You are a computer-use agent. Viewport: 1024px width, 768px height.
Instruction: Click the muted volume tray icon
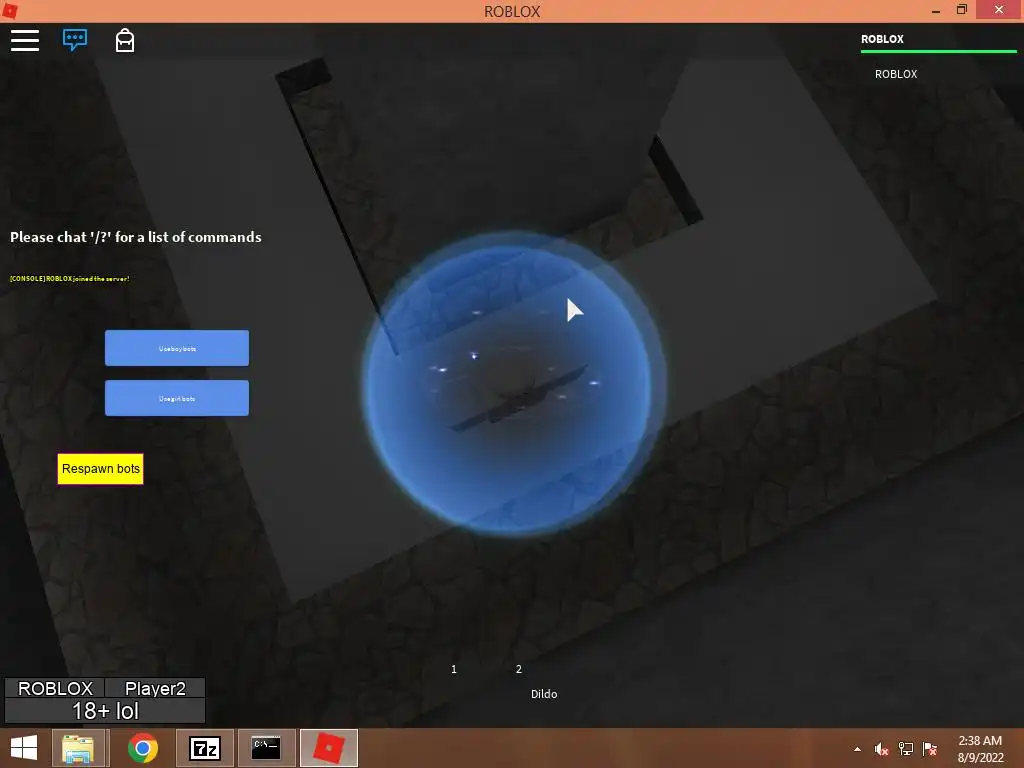(x=881, y=749)
